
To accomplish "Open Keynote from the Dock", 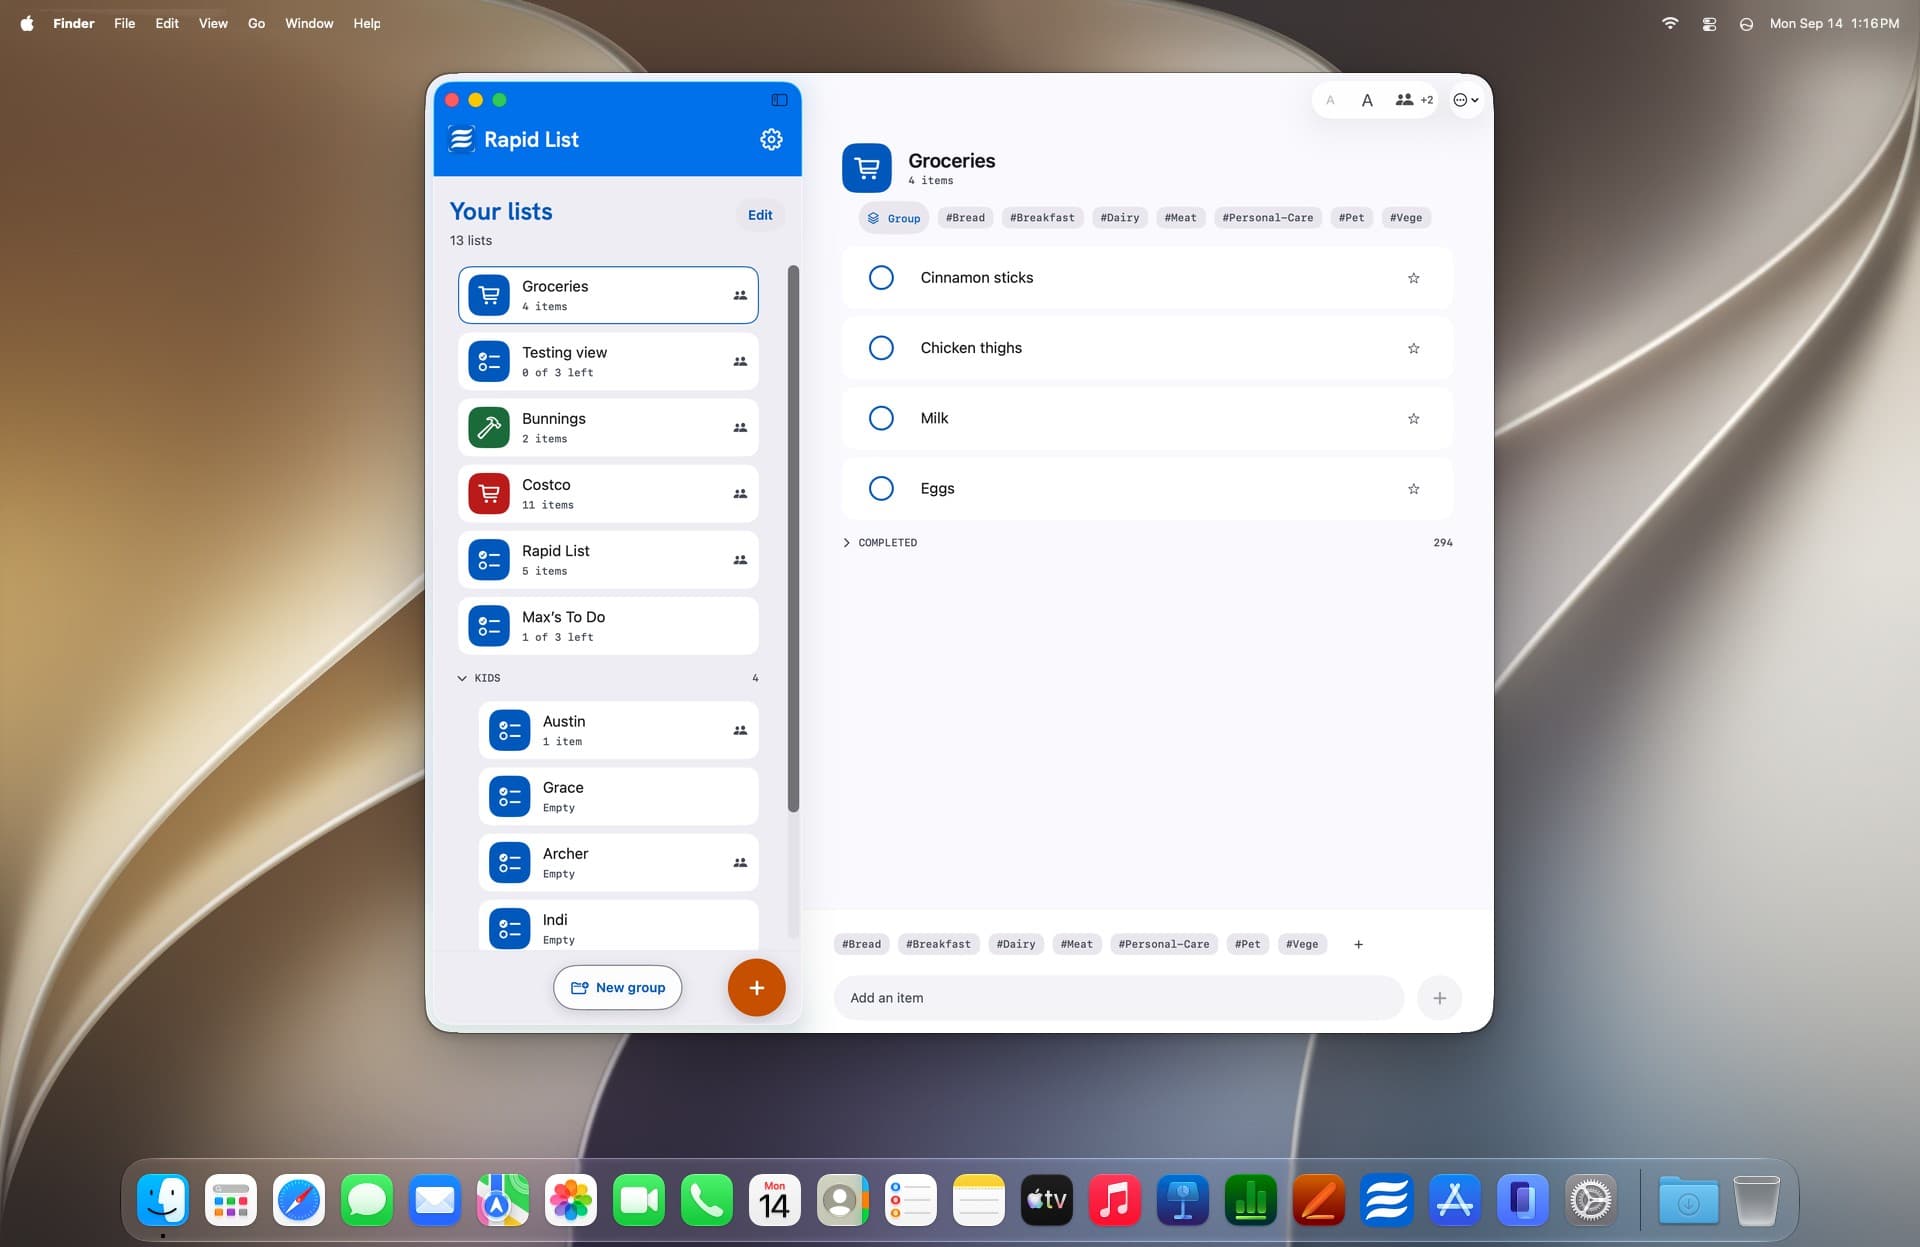I will (x=1182, y=1199).
